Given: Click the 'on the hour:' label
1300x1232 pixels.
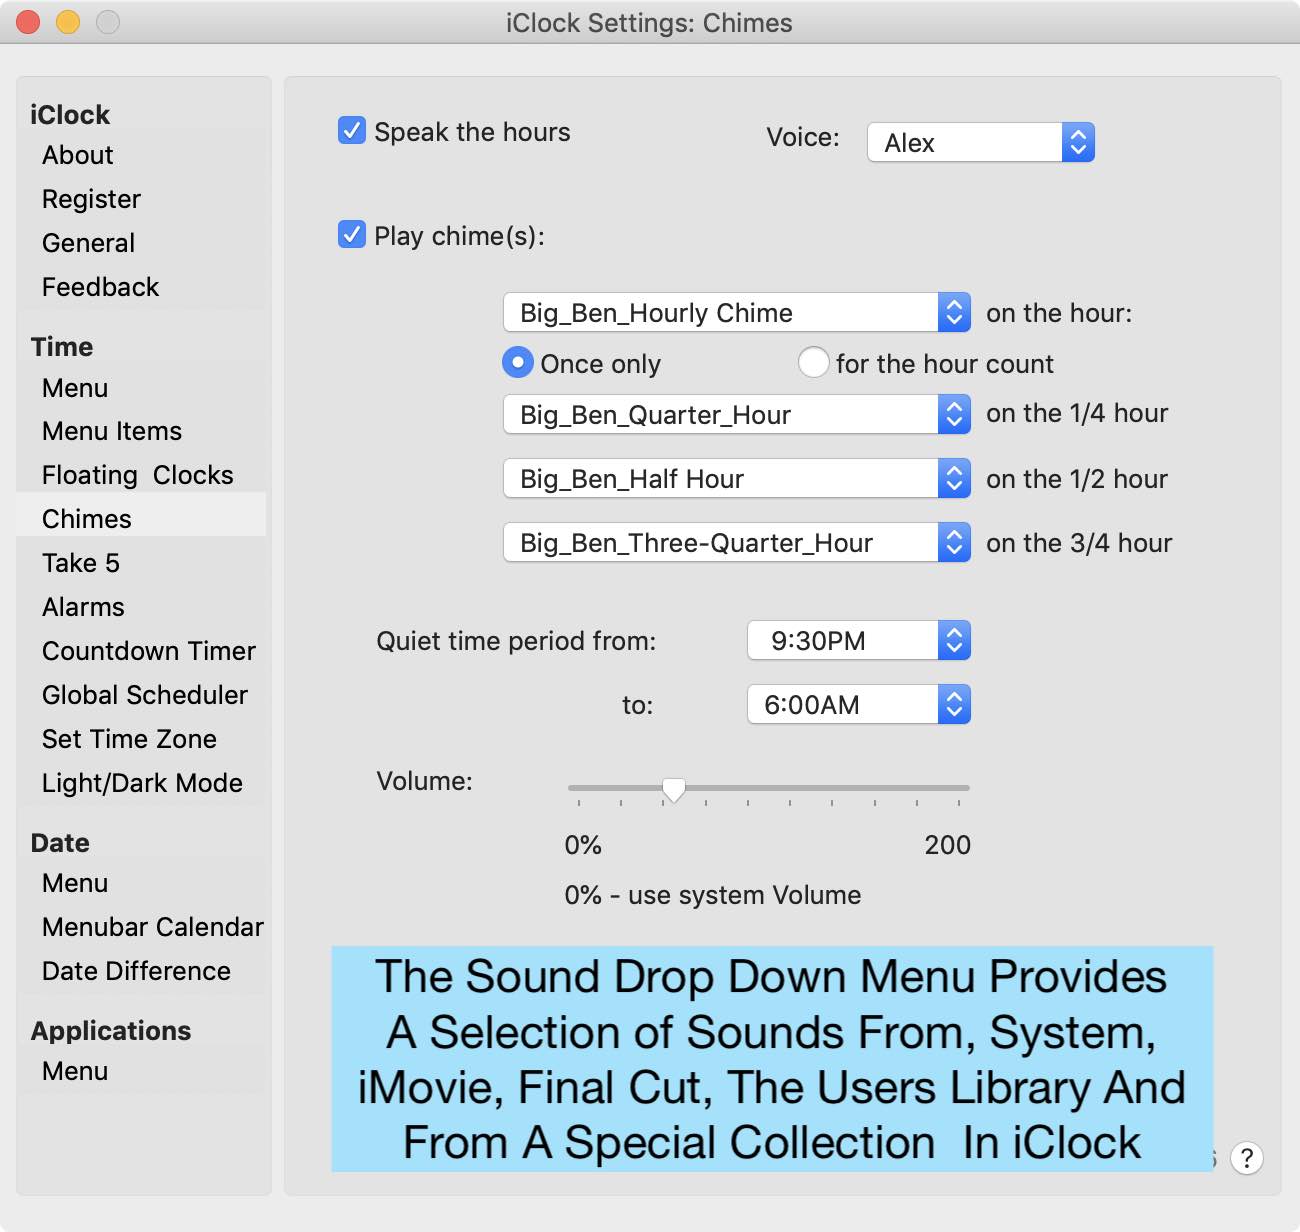Looking at the screenshot, I should pyautogui.click(x=1059, y=313).
